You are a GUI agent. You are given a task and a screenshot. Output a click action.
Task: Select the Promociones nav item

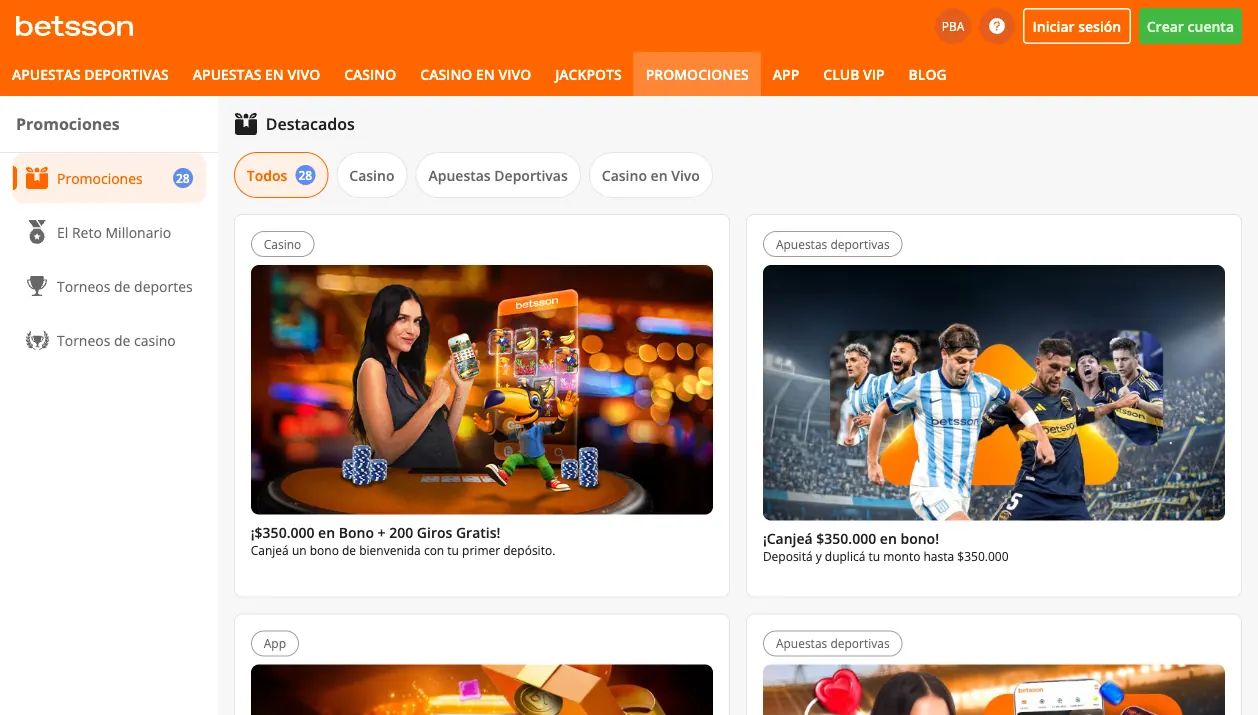coord(697,75)
